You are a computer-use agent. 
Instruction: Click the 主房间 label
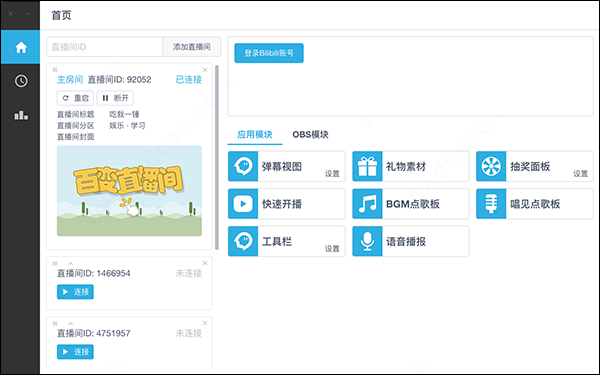pos(70,80)
